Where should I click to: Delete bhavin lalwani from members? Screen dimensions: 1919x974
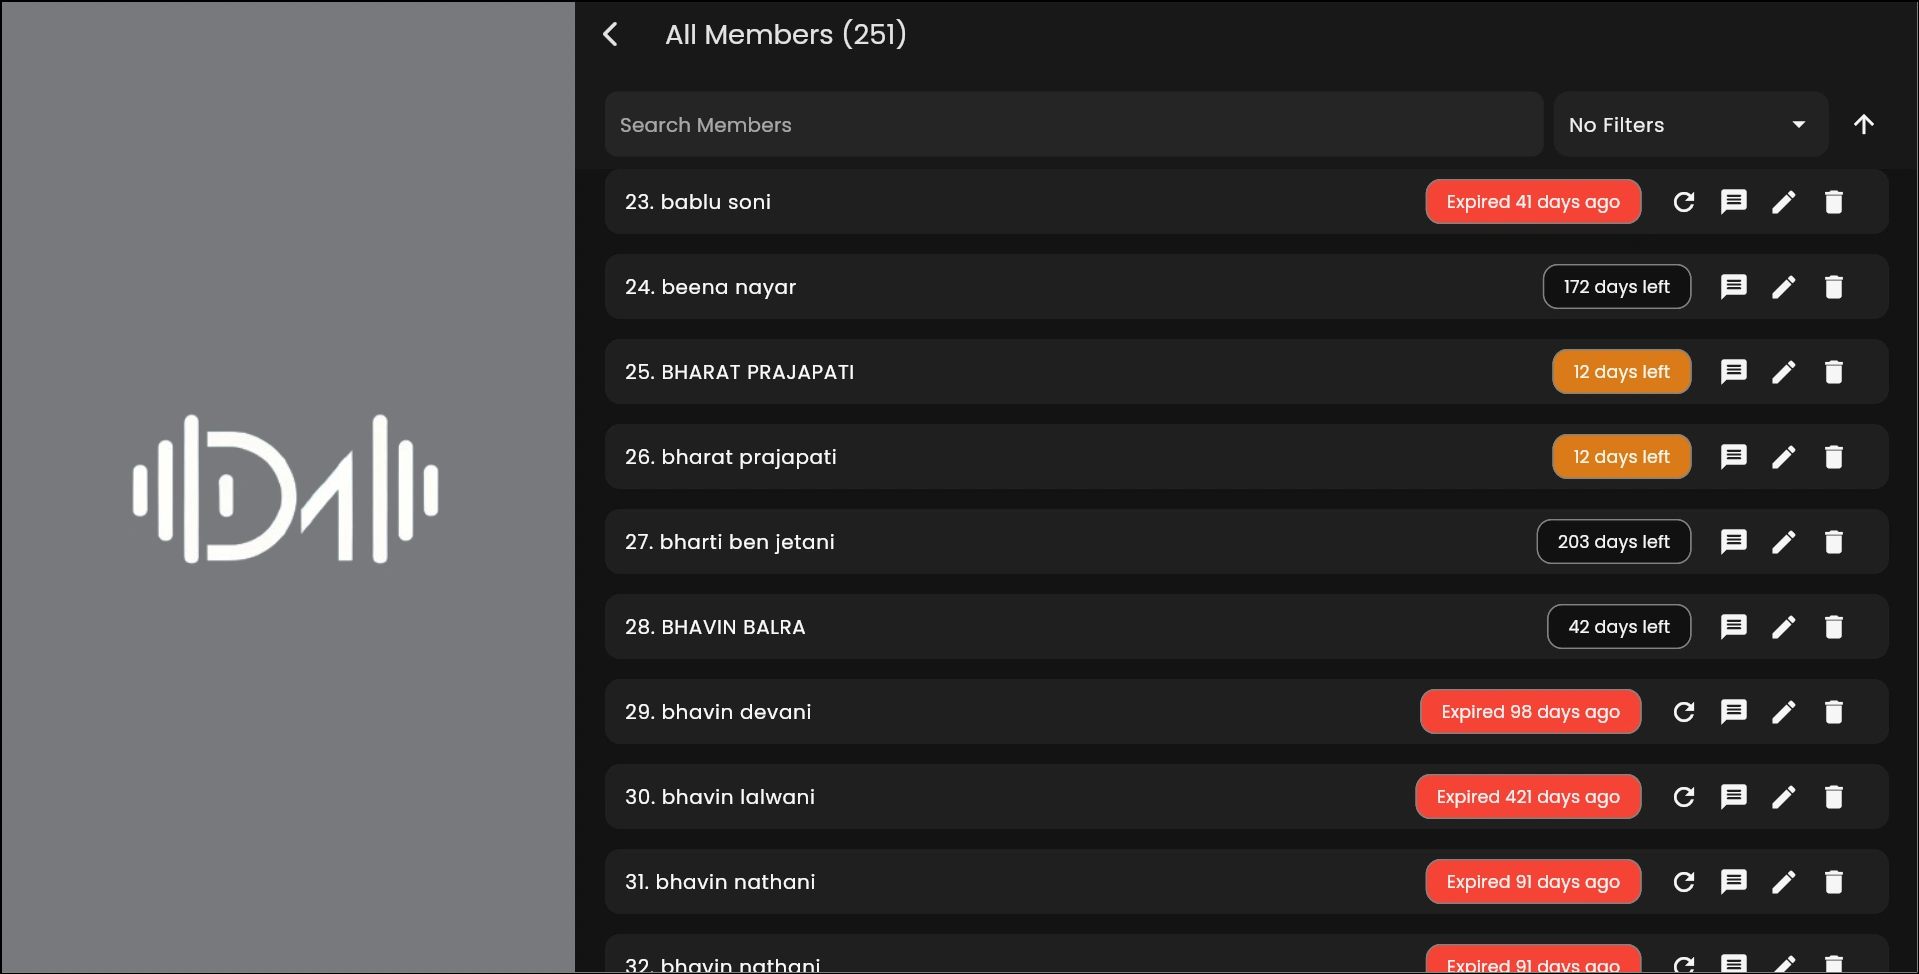[1833, 797]
